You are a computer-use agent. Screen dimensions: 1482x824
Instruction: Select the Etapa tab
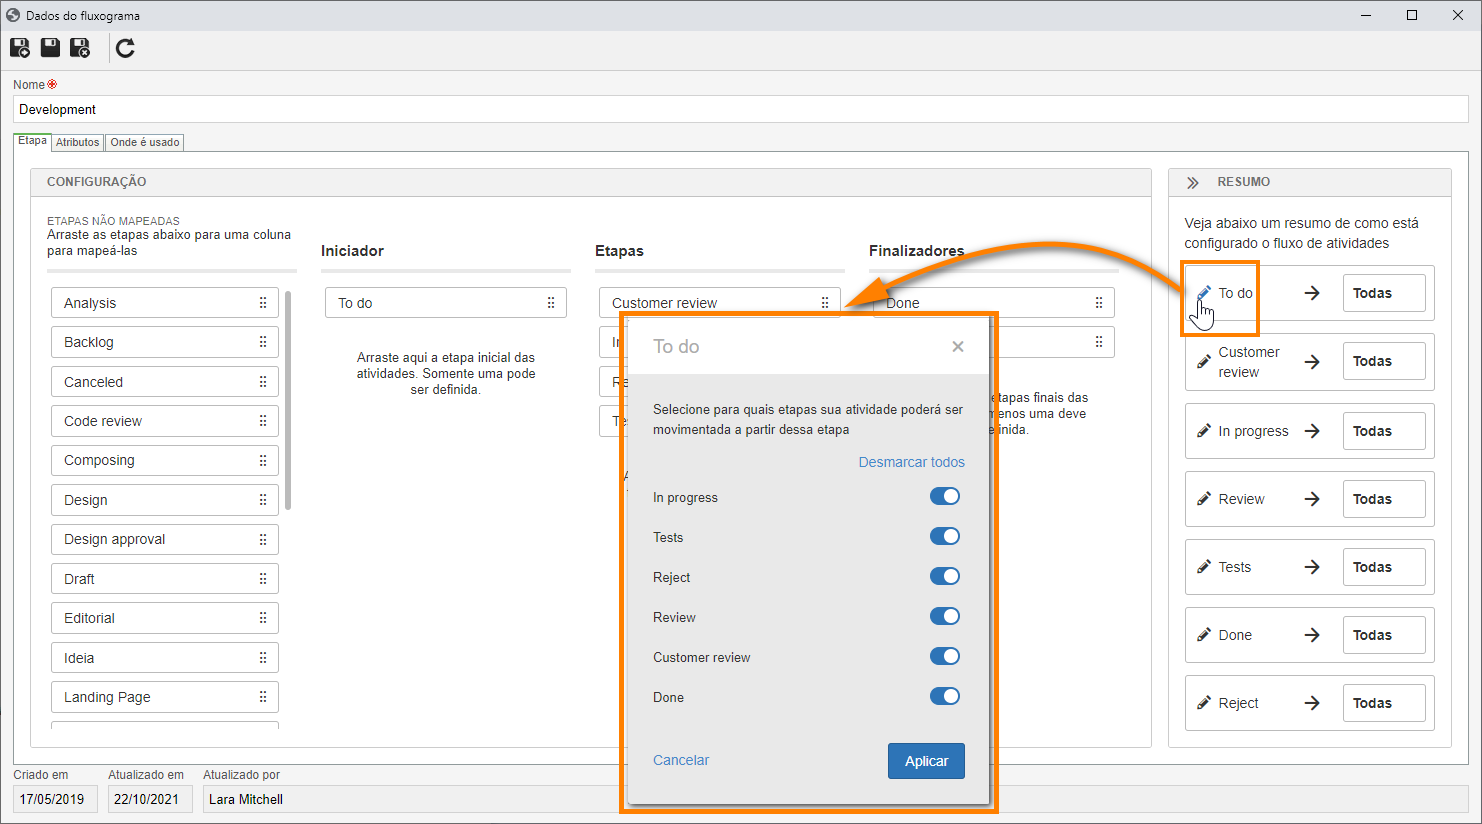(32, 141)
